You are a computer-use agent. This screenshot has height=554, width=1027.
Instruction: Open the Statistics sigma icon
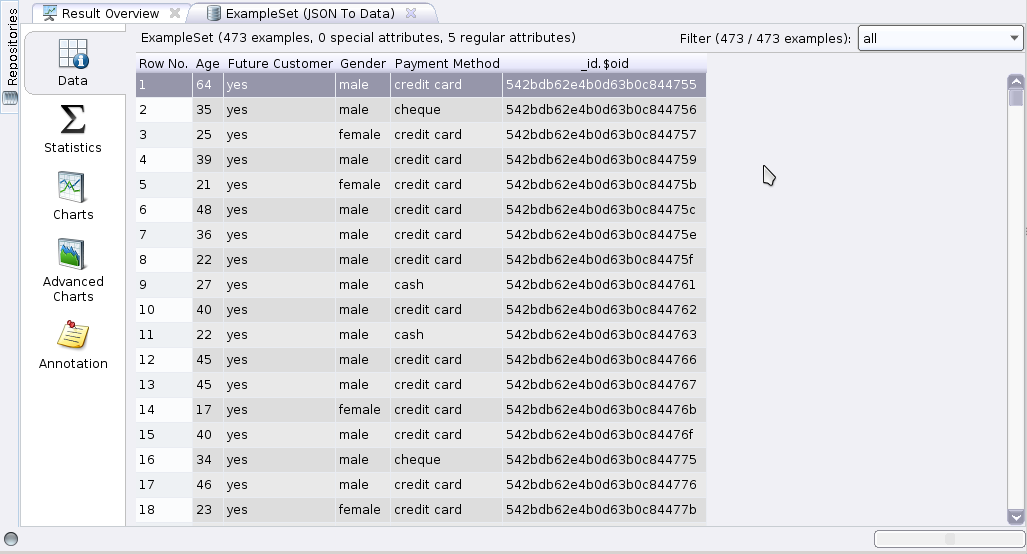click(x=73, y=120)
